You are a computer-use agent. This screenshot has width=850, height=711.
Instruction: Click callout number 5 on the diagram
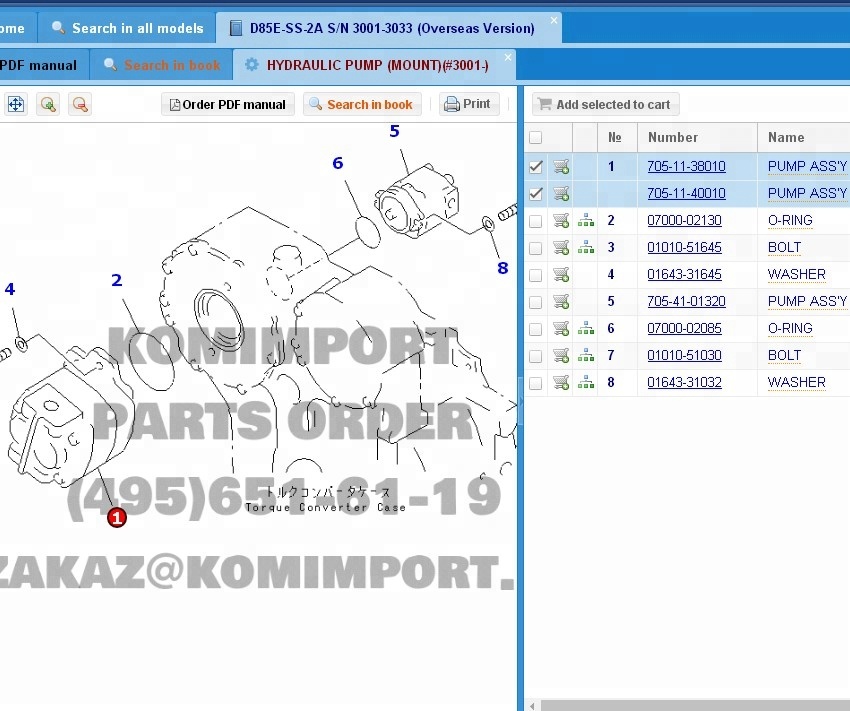tap(394, 131)
